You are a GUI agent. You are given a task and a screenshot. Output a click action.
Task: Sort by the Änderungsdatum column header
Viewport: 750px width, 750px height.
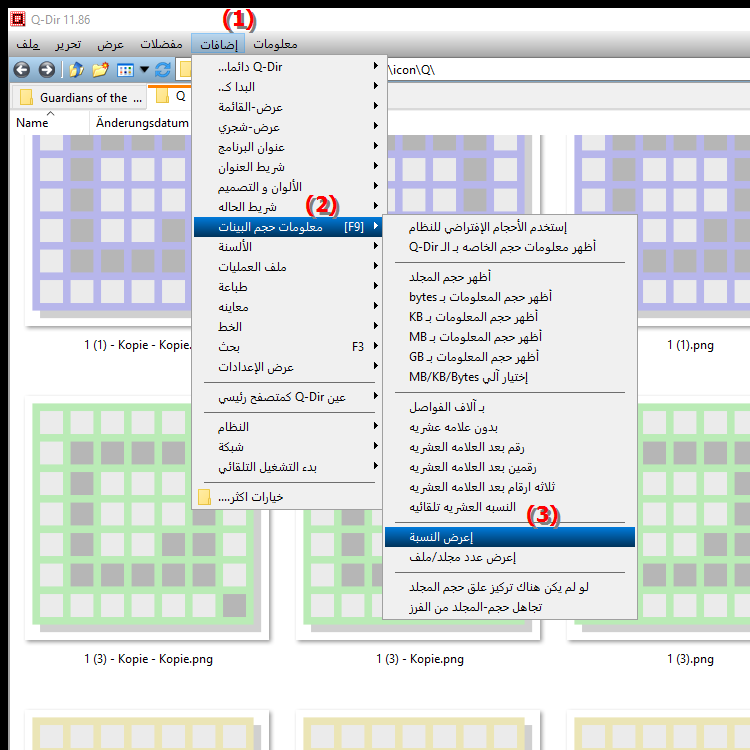click(x=142, y=123)
